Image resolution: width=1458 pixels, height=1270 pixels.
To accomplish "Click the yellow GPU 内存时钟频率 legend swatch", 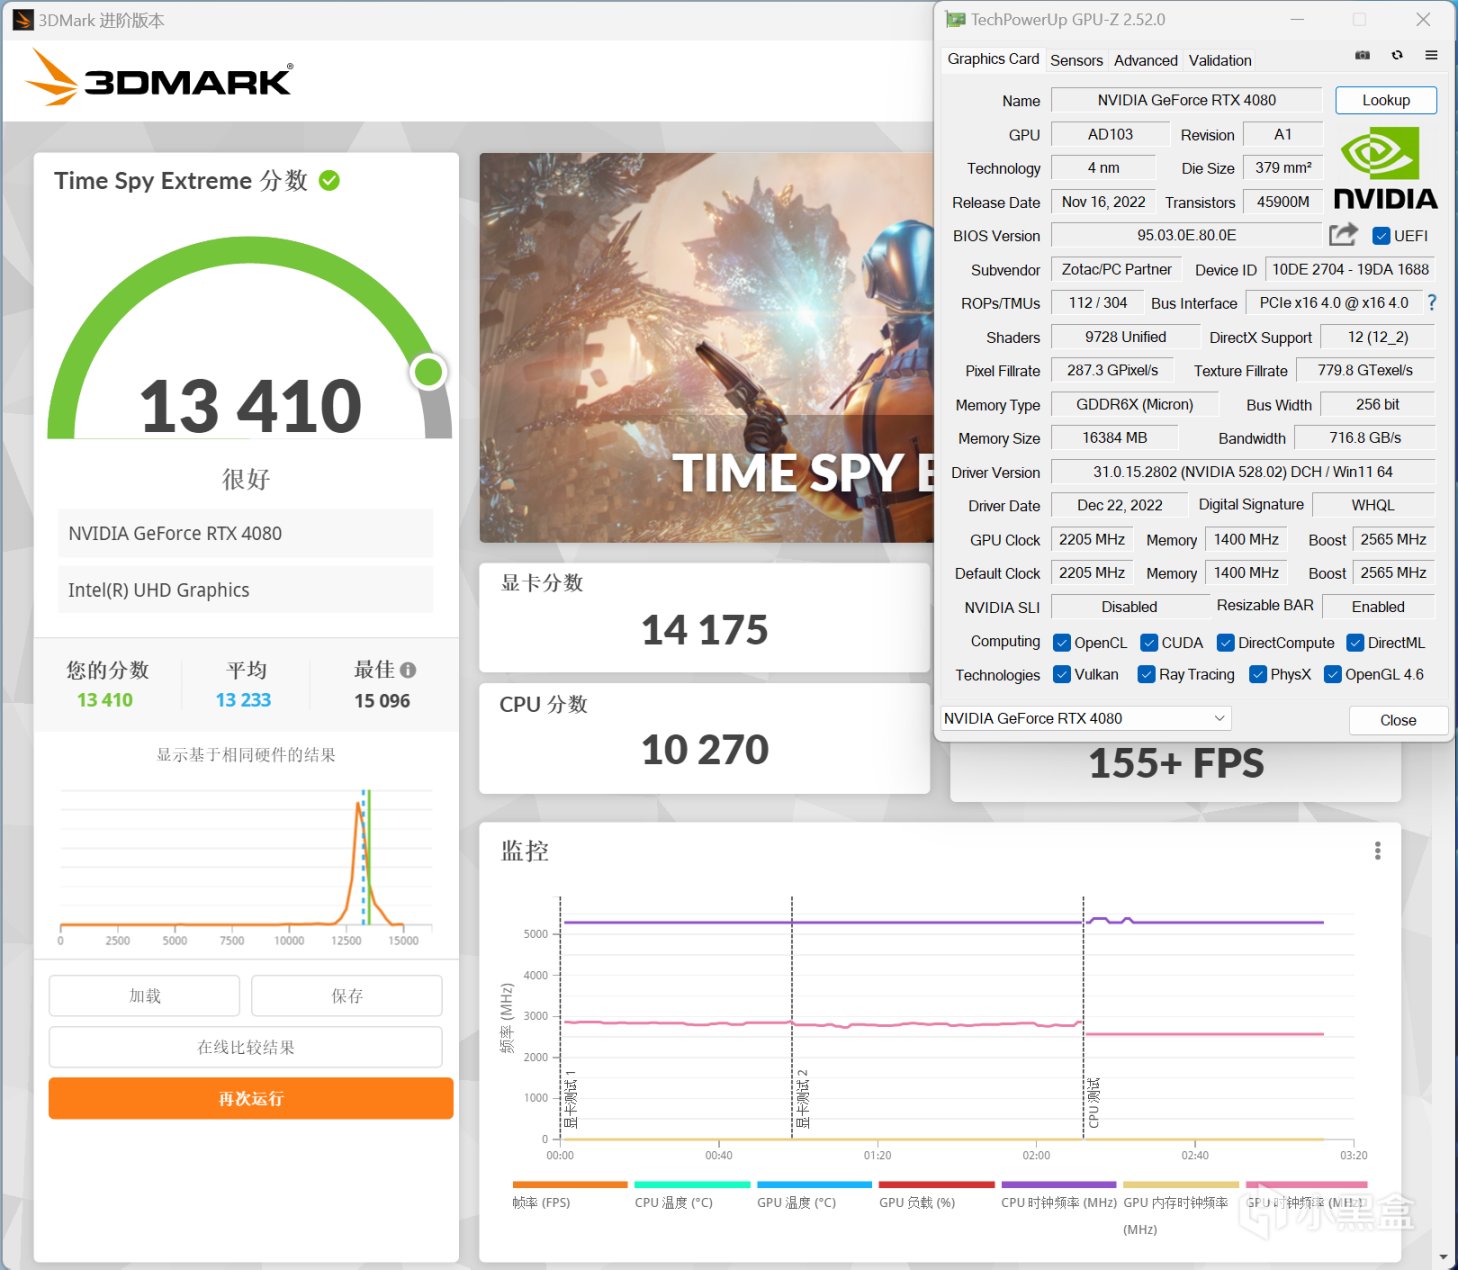I will pyautogui.click(x=1181, y=1185).
